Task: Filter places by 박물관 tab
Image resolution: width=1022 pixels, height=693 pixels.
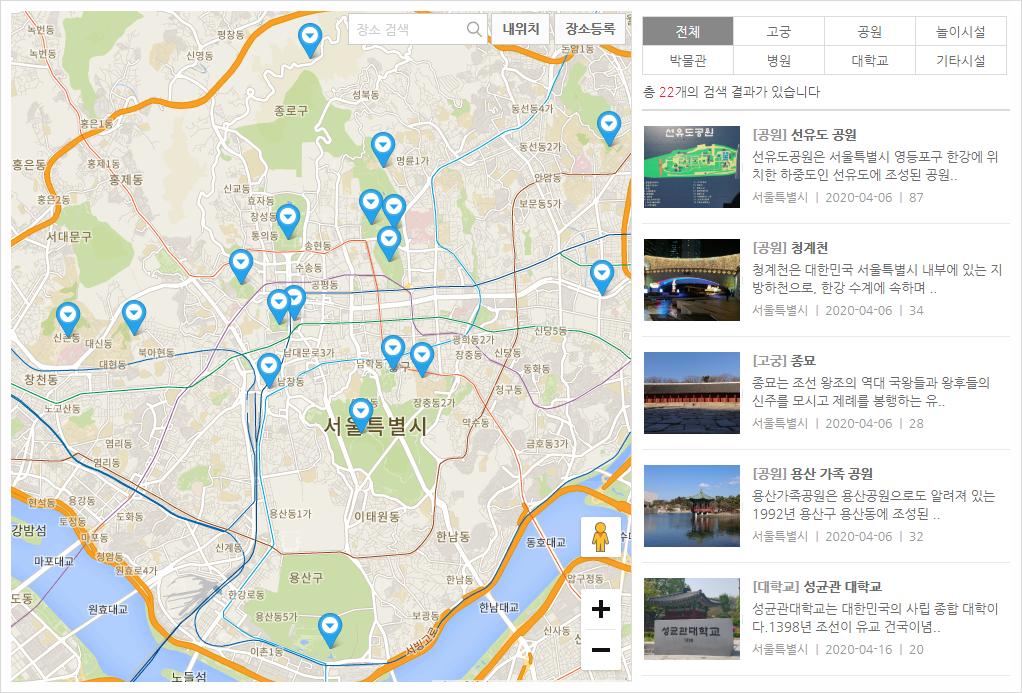Action: pyautogui.click(x=688, y=60)
